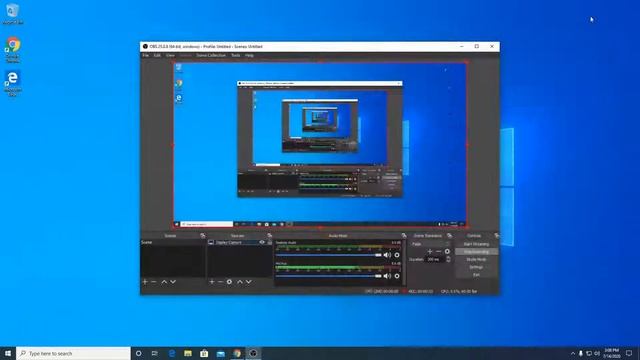The image size is (640, 360).
Task: Move the source up in the Sources list
Action: tap(240, 282)
